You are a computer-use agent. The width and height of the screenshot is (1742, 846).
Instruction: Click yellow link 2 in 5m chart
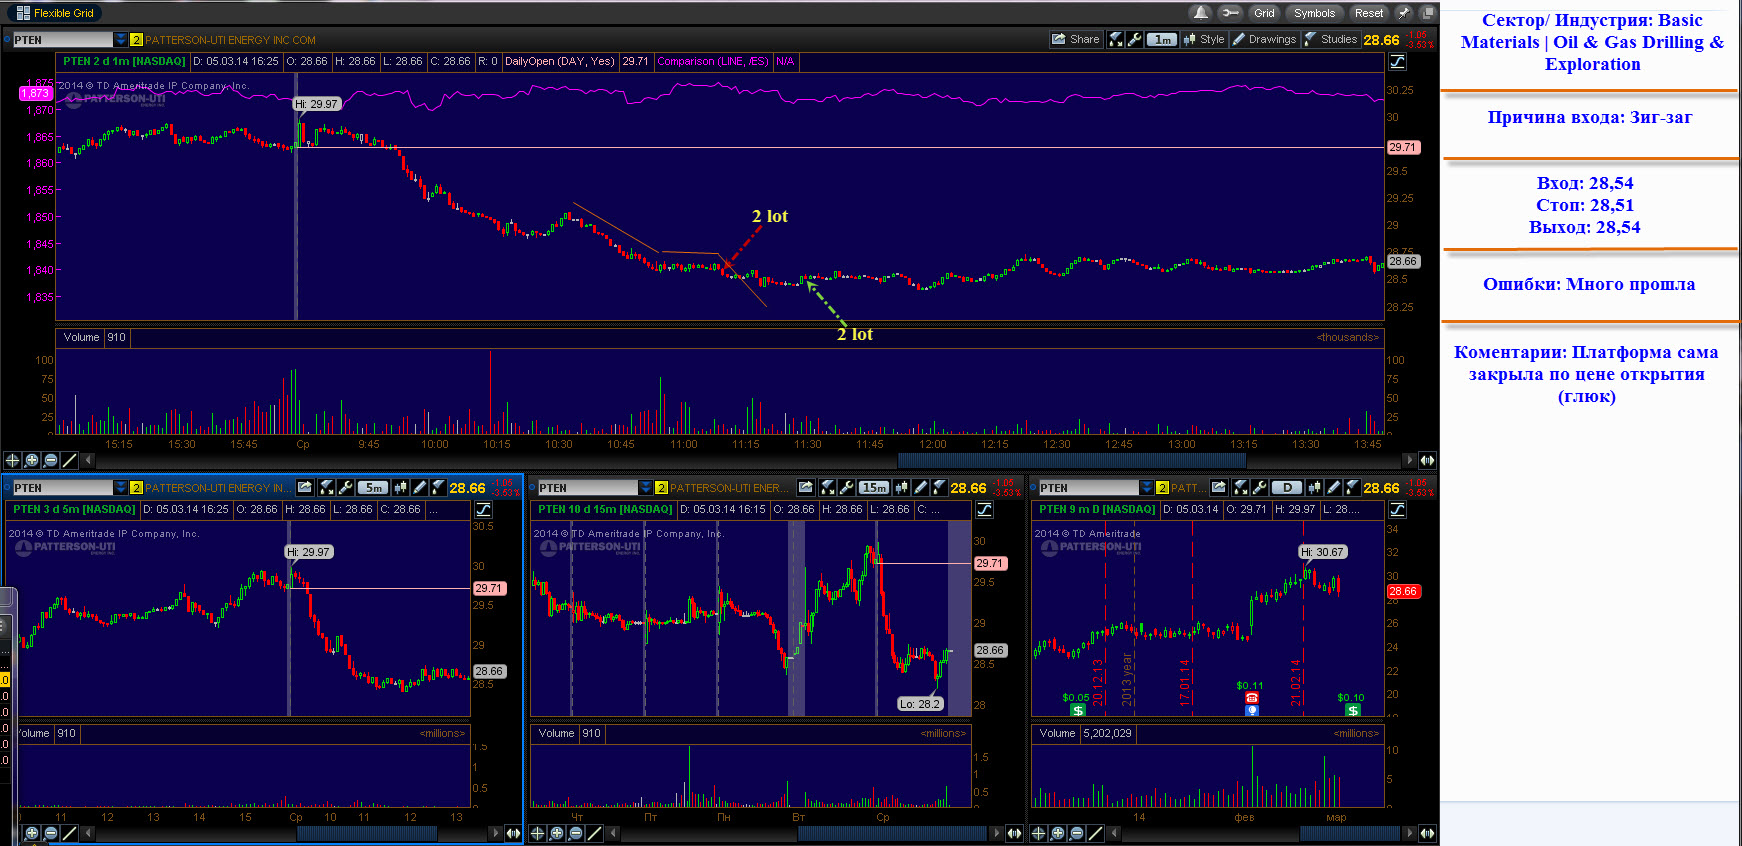(136, 488)
